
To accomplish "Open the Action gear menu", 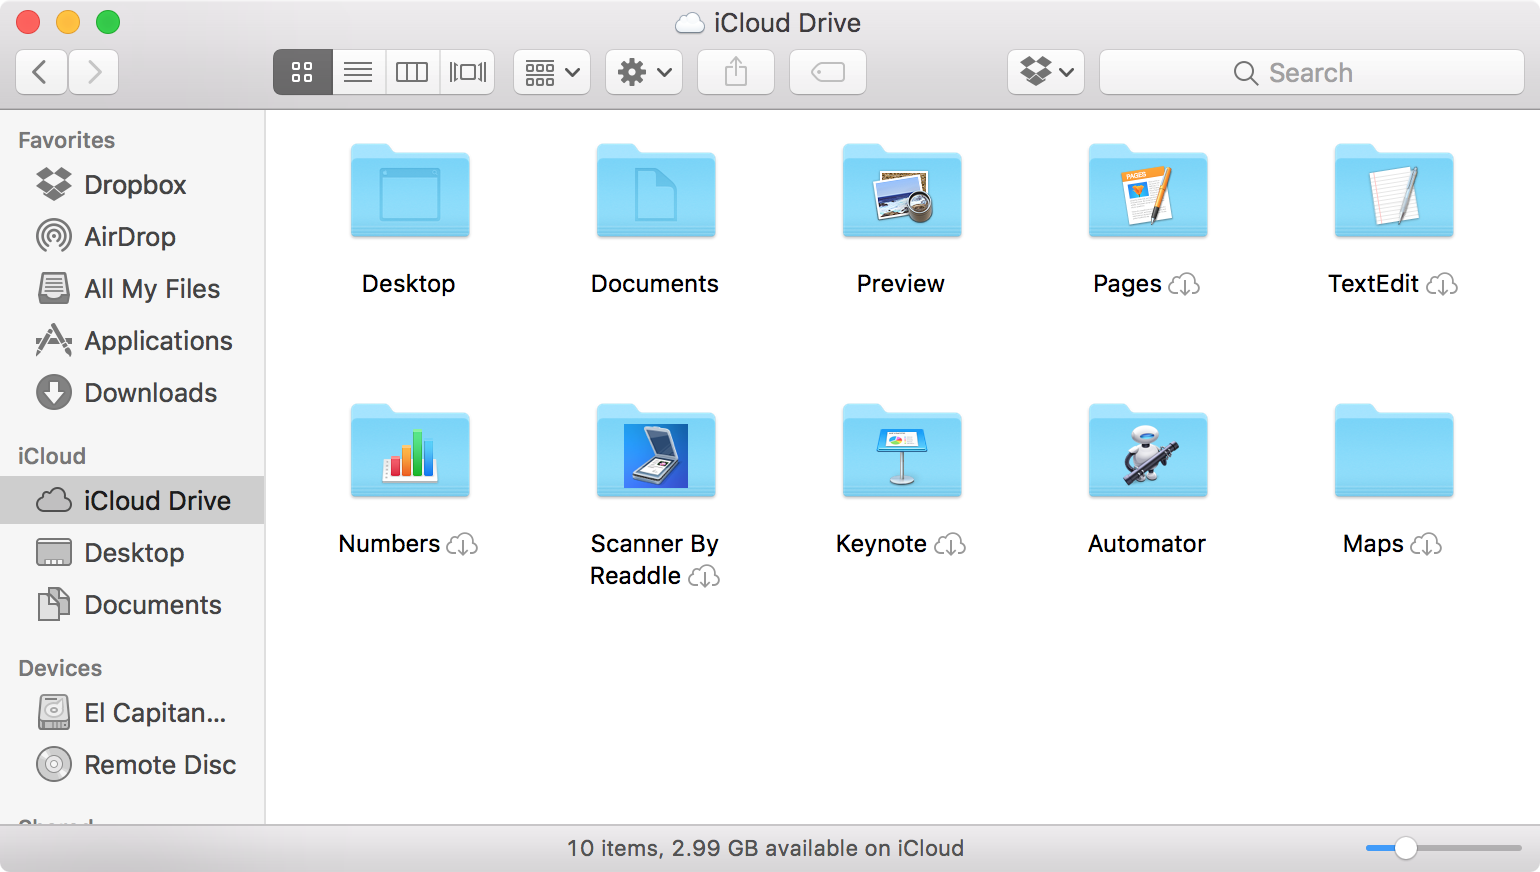I will click(644, 72).
